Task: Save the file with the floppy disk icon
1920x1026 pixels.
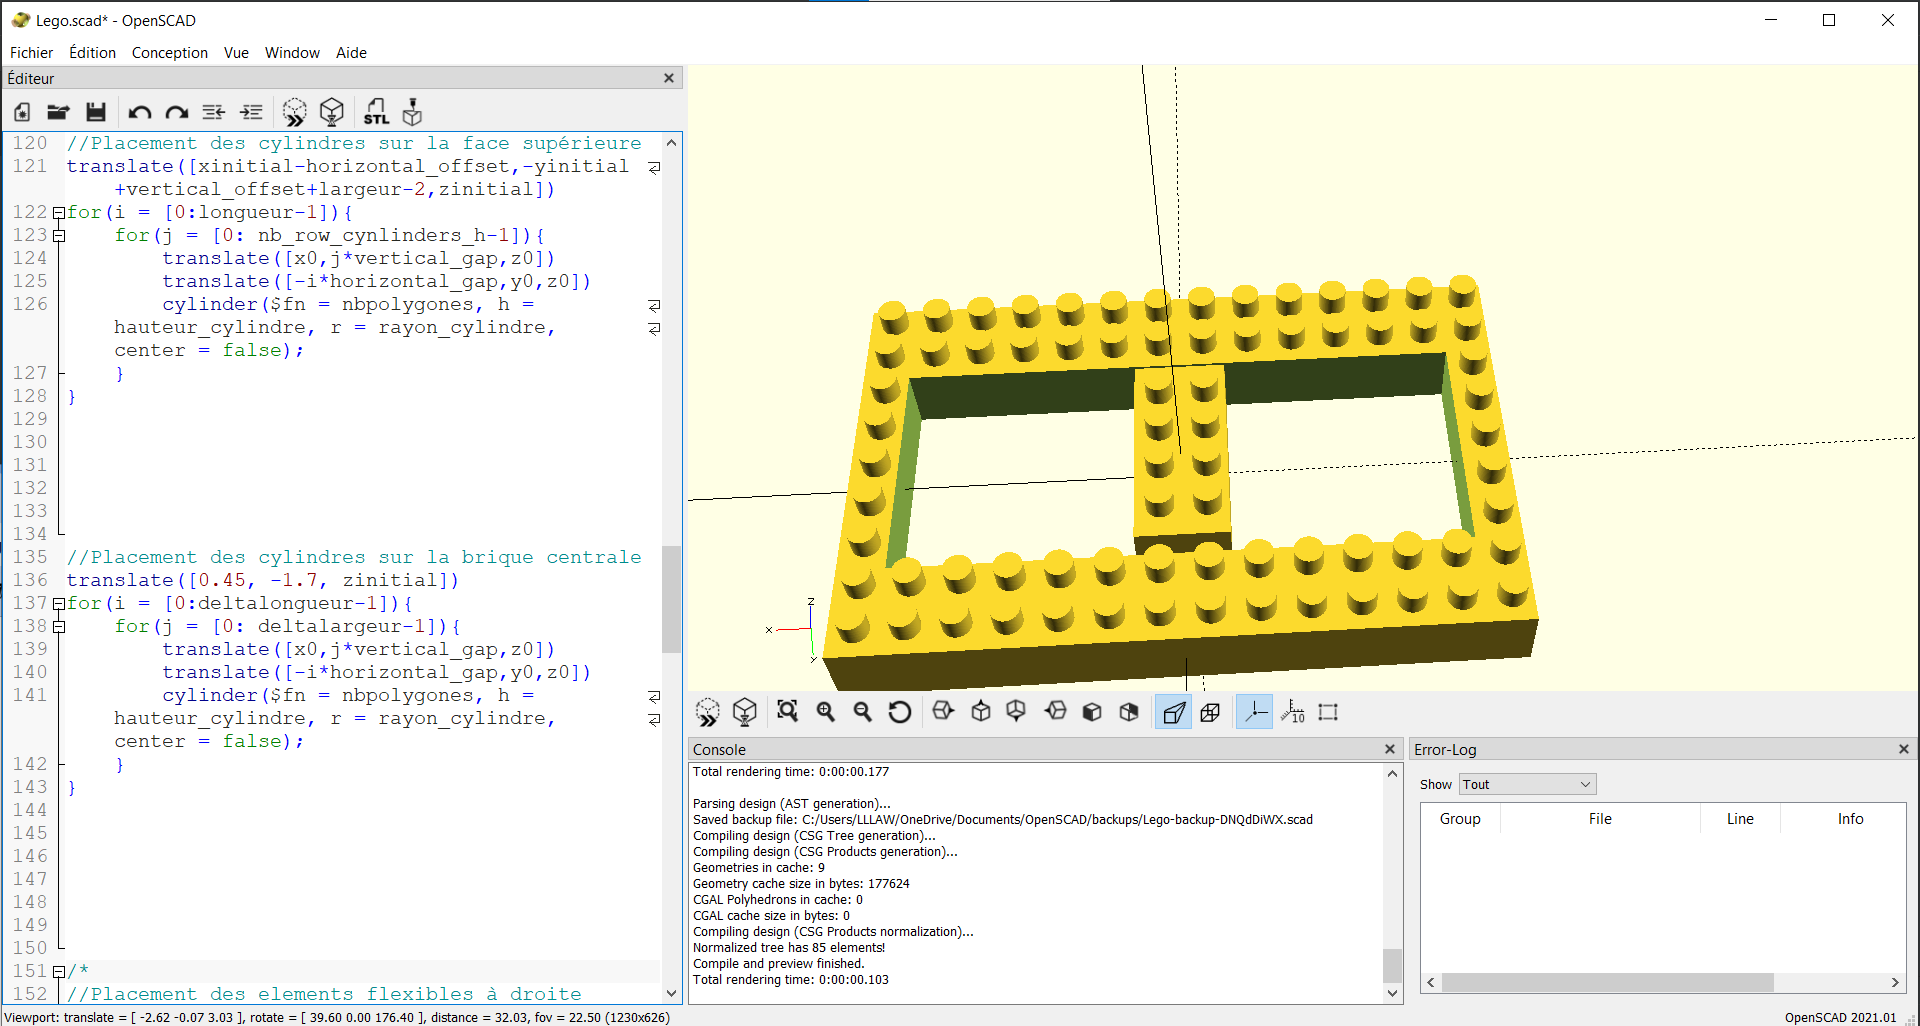Action: click(x=96, y=112)
